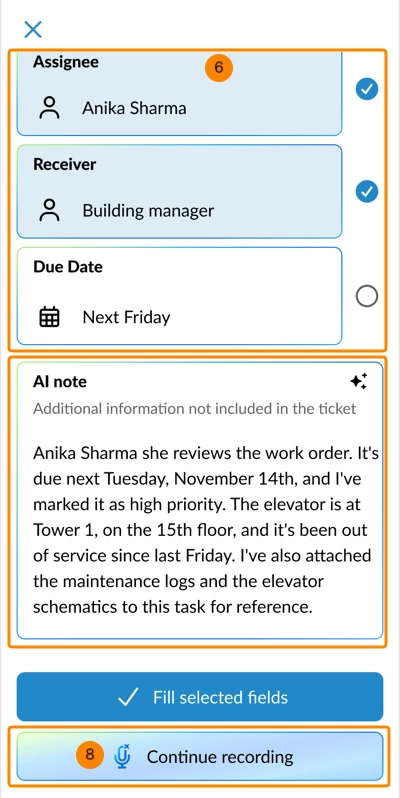This screenshot has width=400, height=798.
Task: Click the person icon beside Building manager
Action: click(x=49, y=211)
